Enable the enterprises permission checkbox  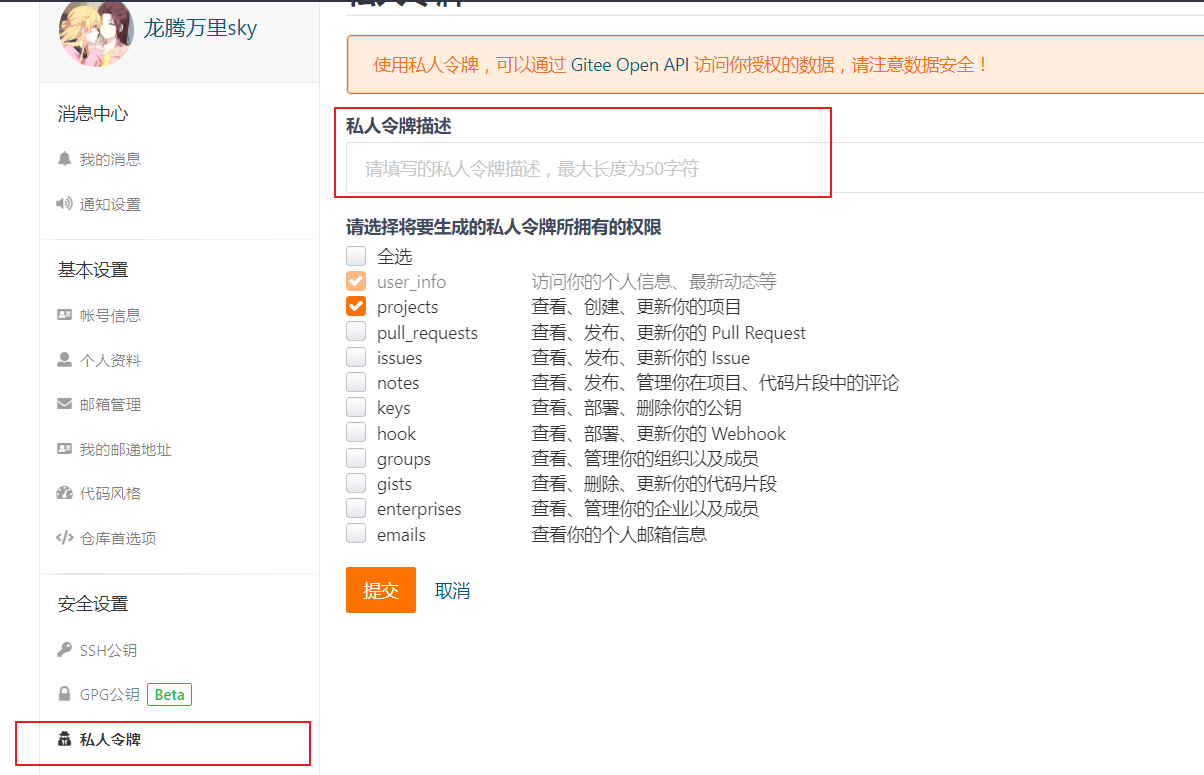[x=356, y=508]
